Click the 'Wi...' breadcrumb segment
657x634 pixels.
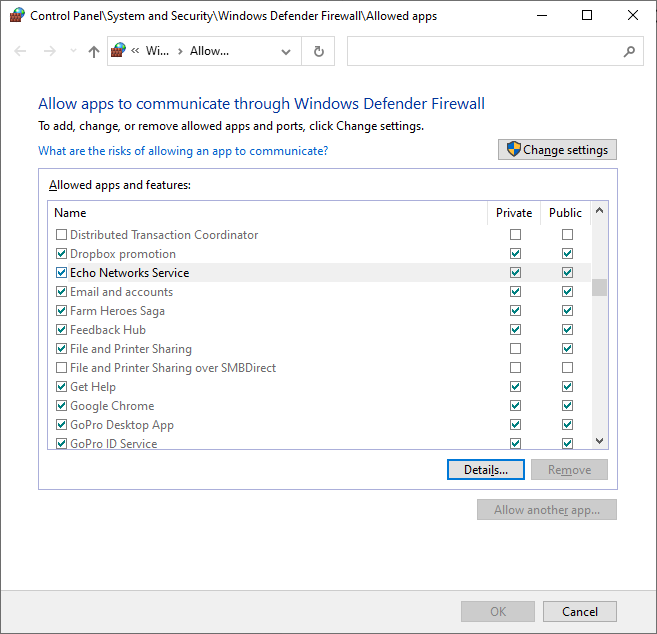click(157, 51)
